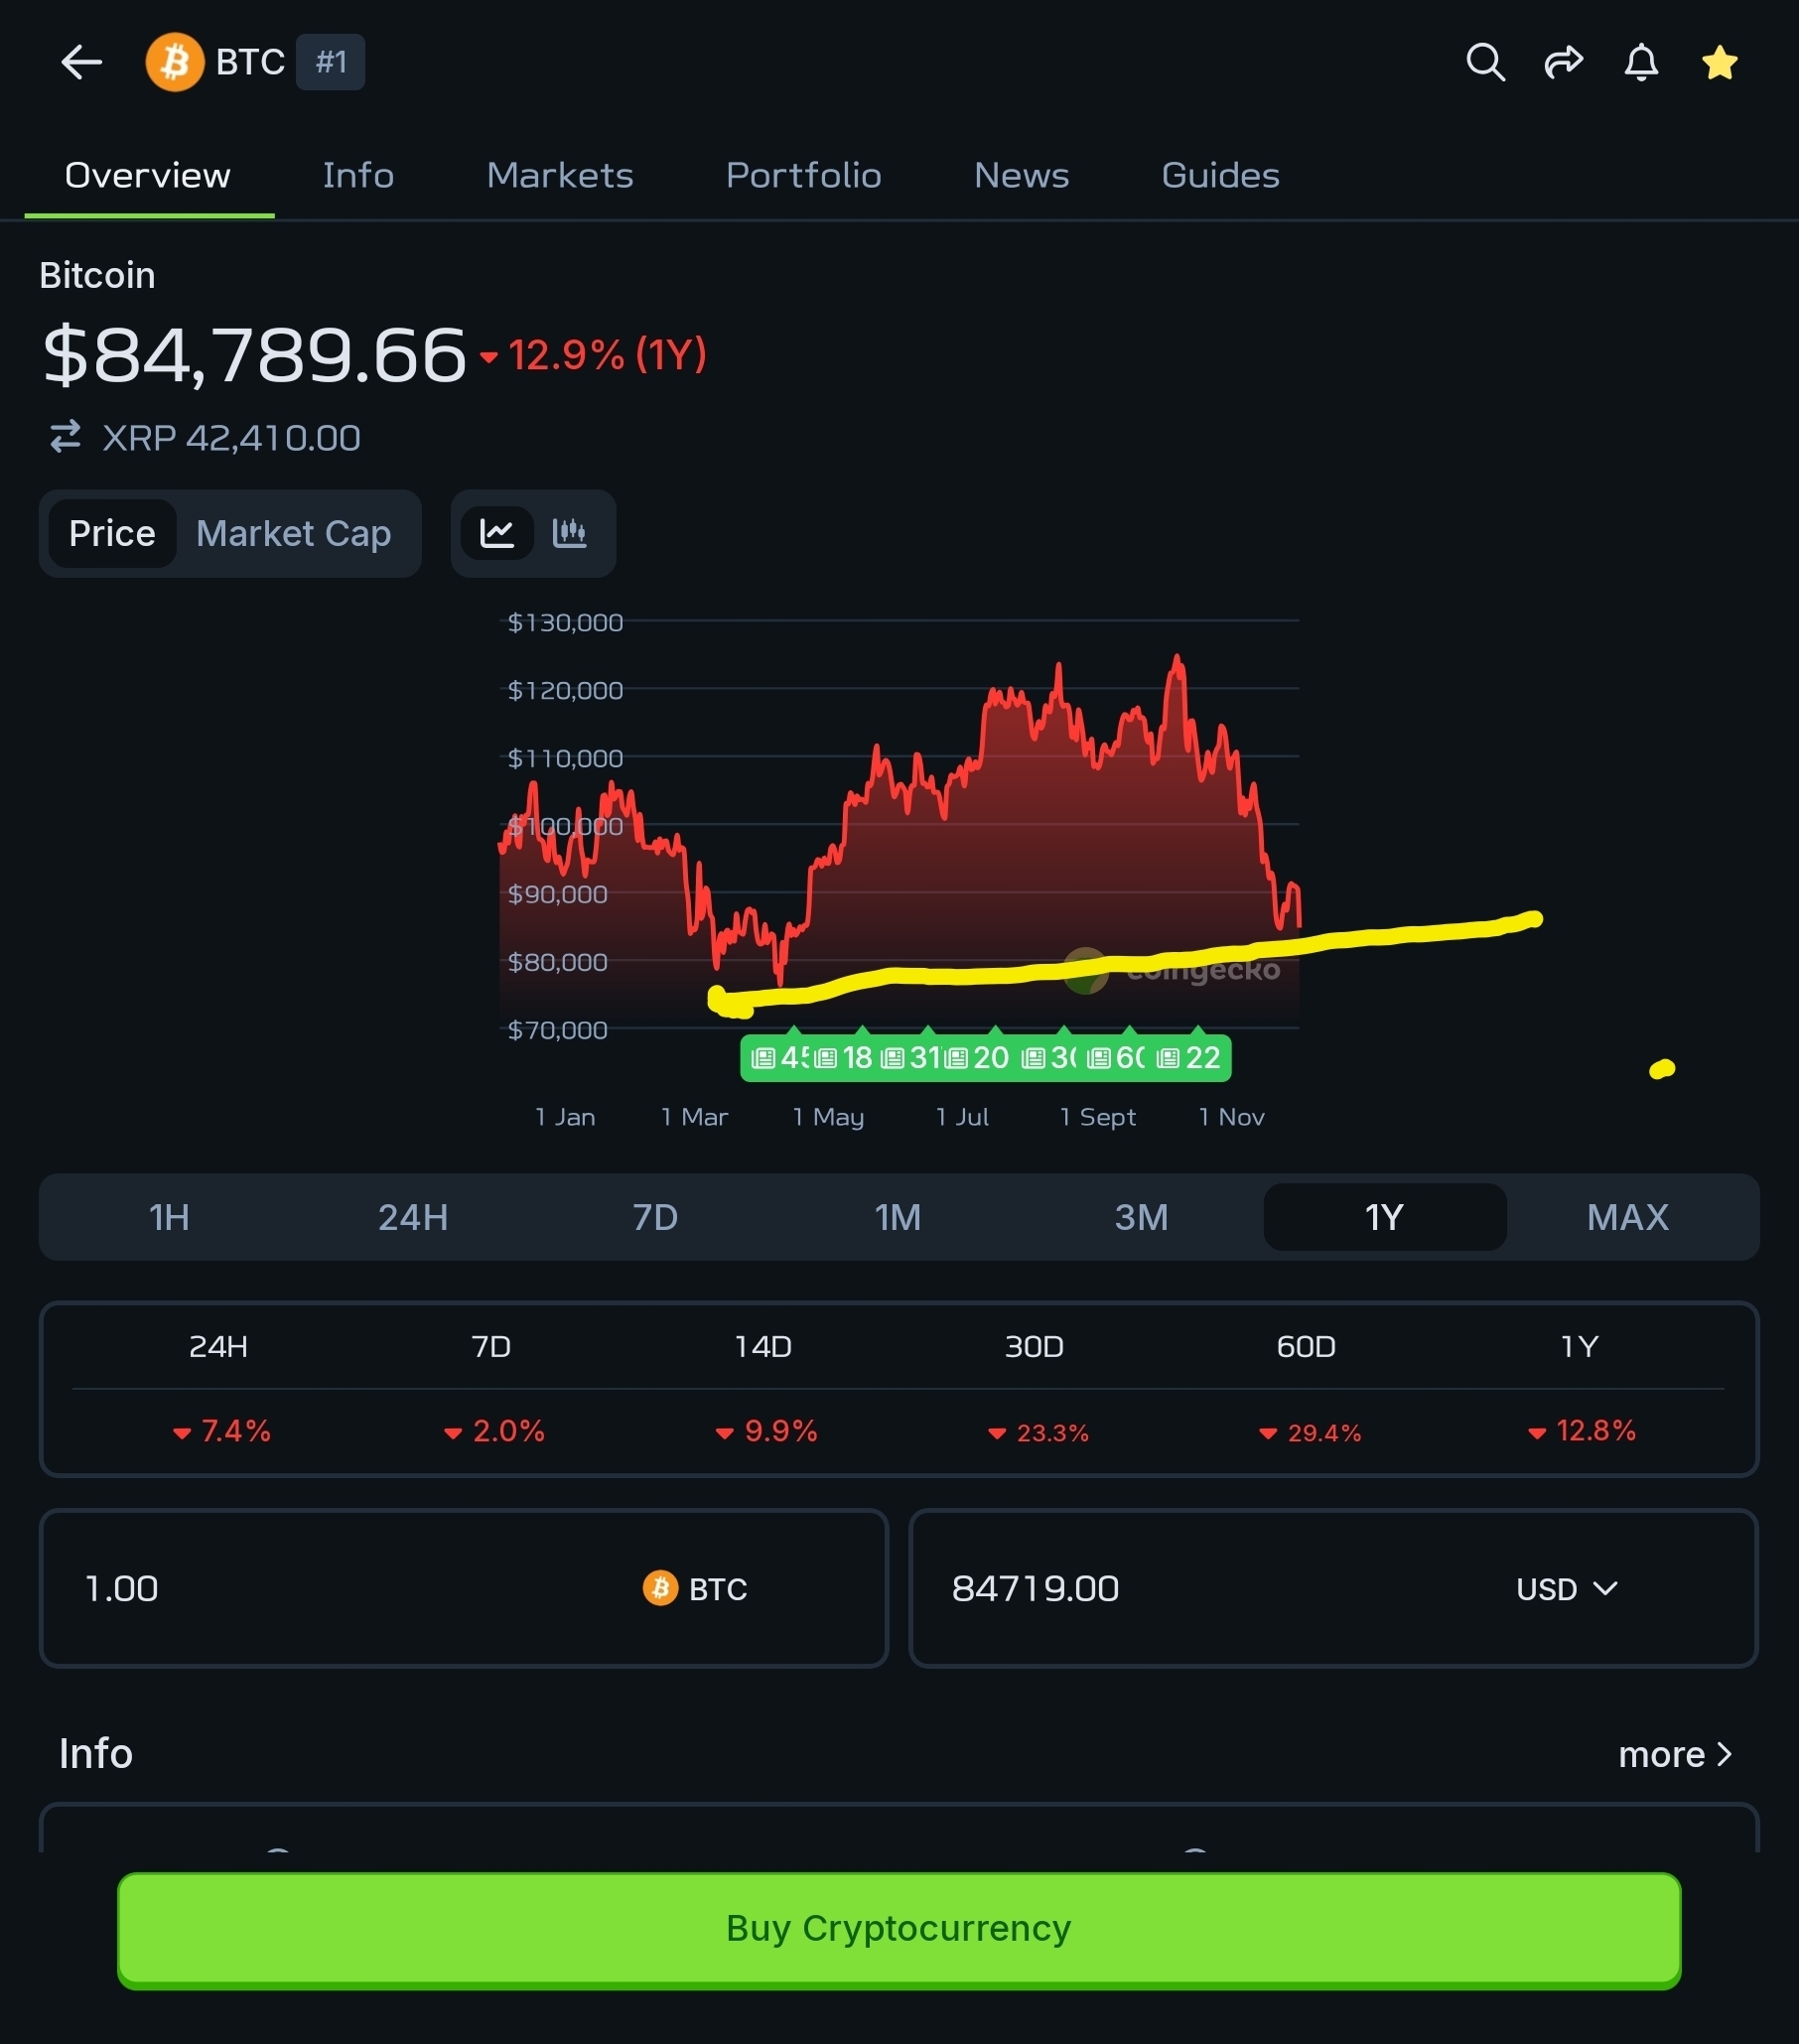Tap the BTC amount field showing 1.00
The width and height of the screenshot is (1799, 2044).
[464, 1588]
